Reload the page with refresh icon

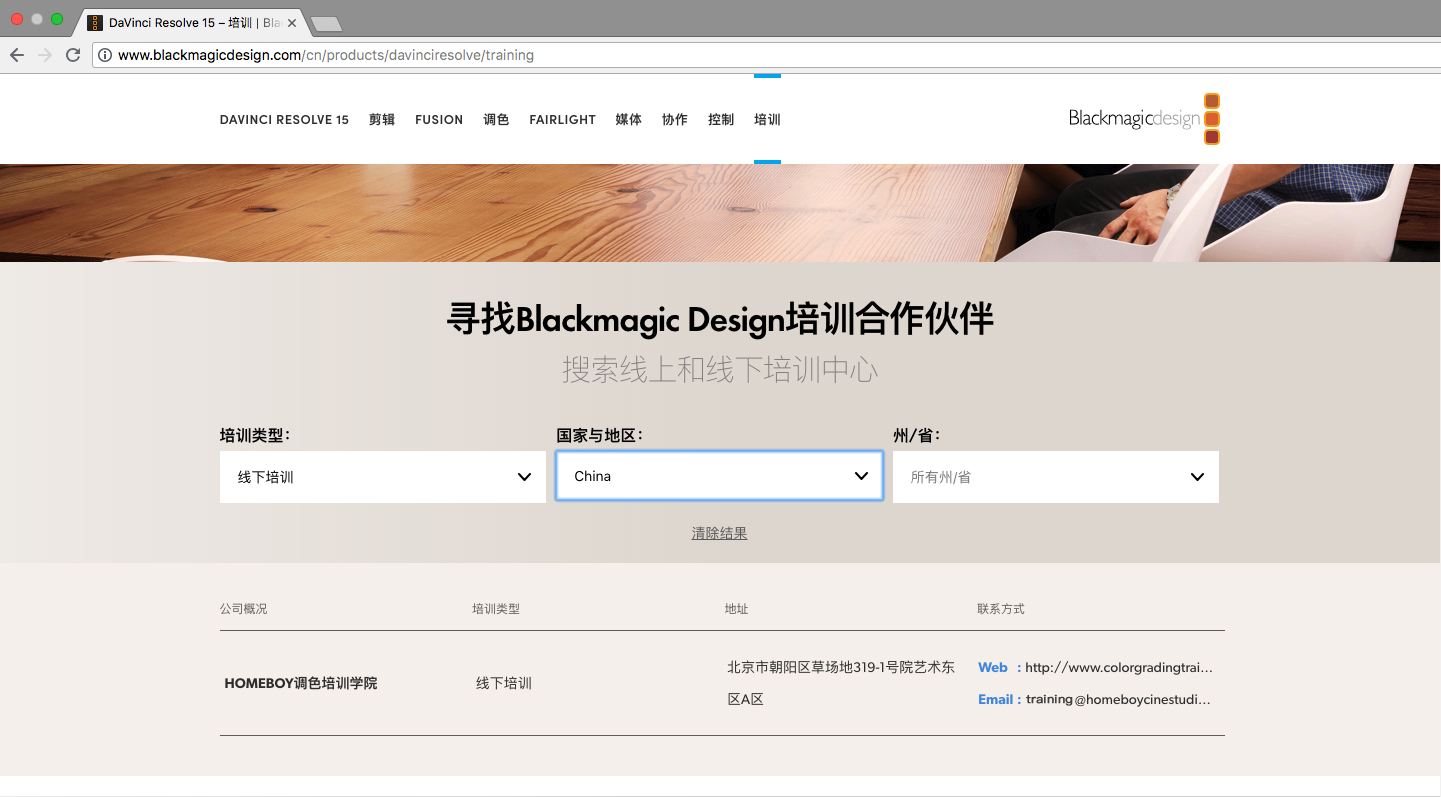(x=73, y=55)
